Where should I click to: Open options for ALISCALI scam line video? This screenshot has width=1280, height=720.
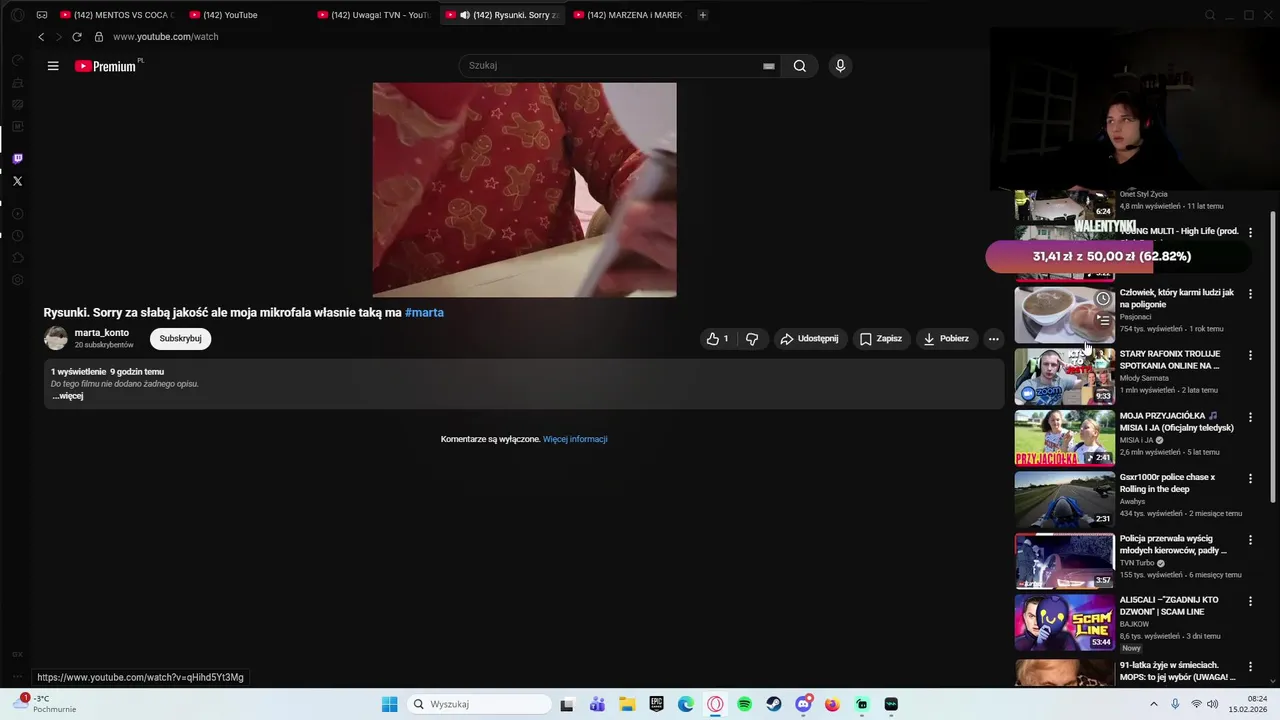[x=1250, y=601]
